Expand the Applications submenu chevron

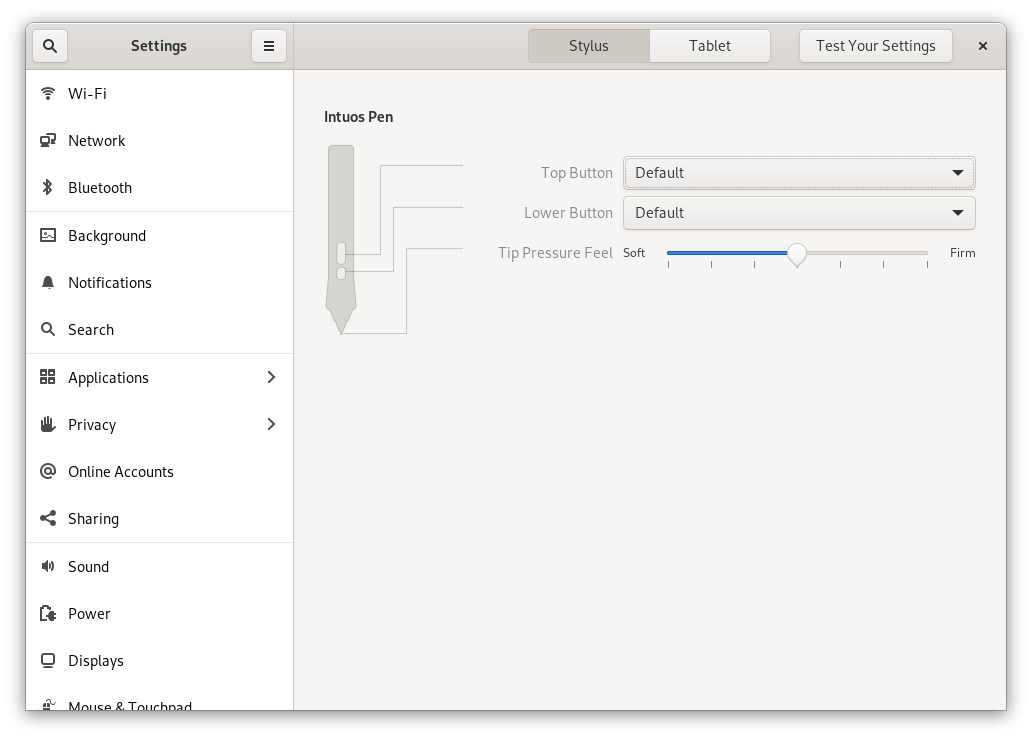click(271, 377)
